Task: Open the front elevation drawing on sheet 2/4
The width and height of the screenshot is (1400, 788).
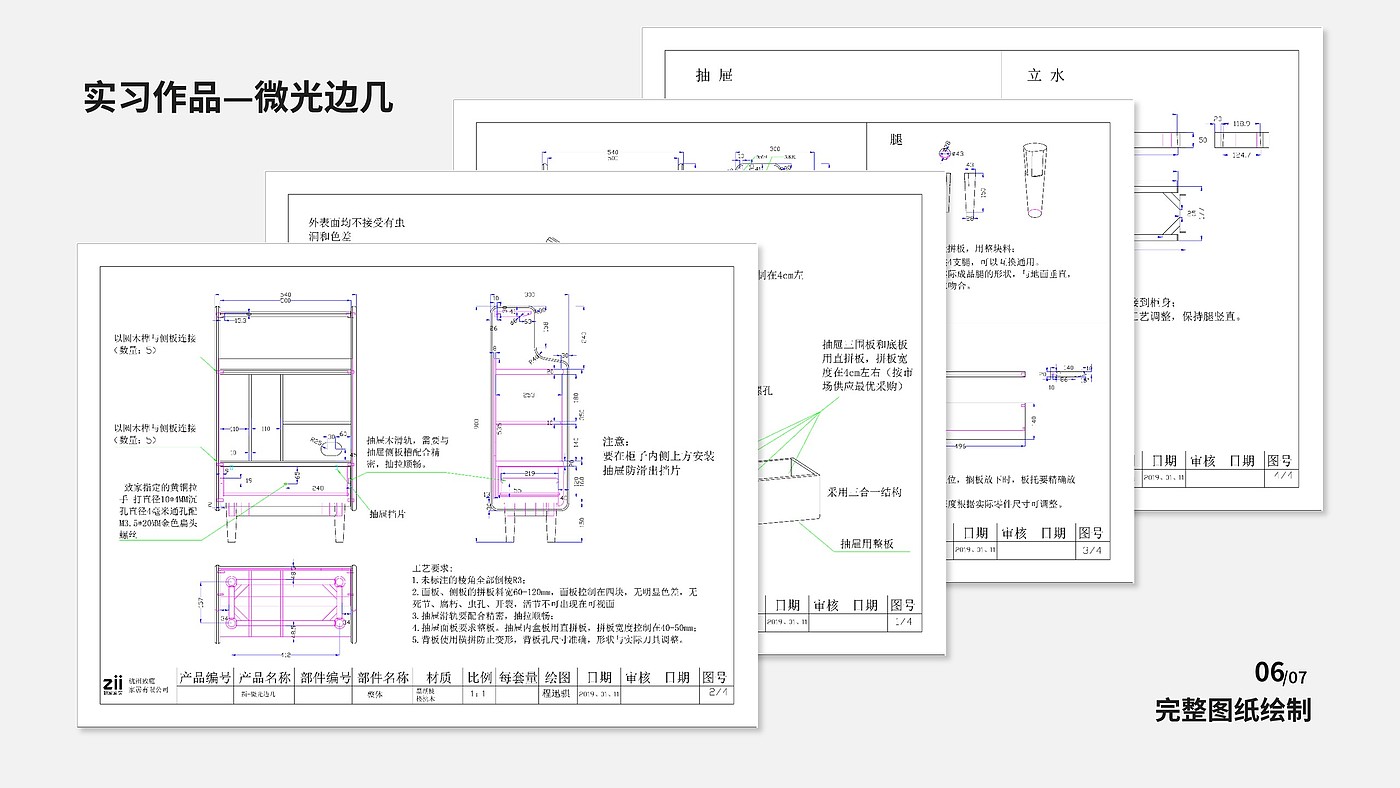Action: pos(287,420)
